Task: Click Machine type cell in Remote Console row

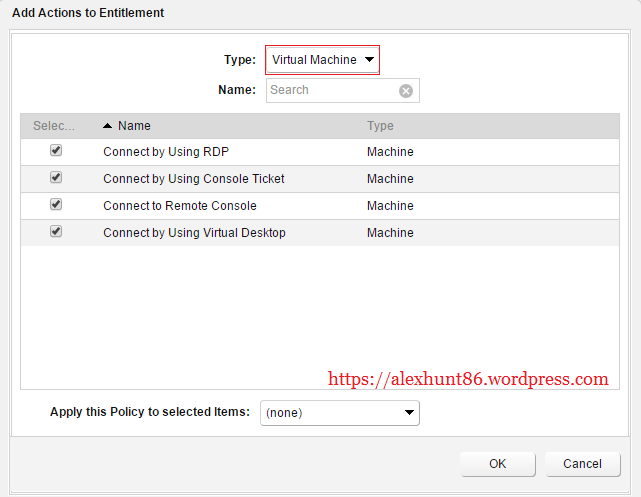Action: (390, 206)
